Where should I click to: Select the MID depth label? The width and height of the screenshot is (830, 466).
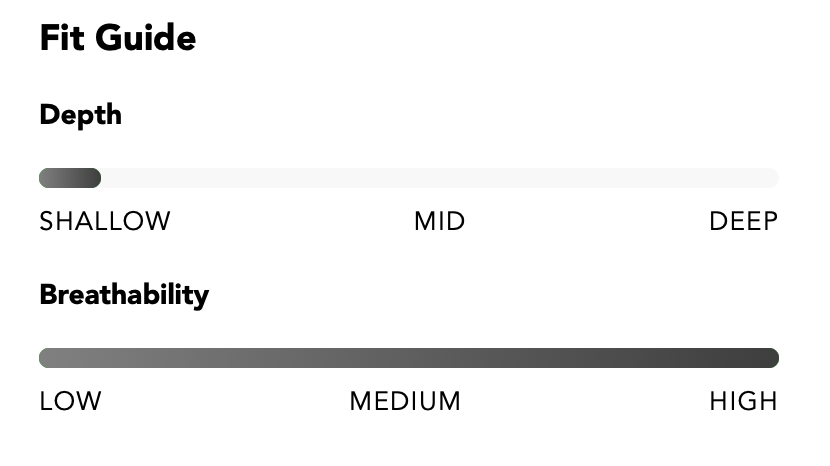tap(439, 221)
